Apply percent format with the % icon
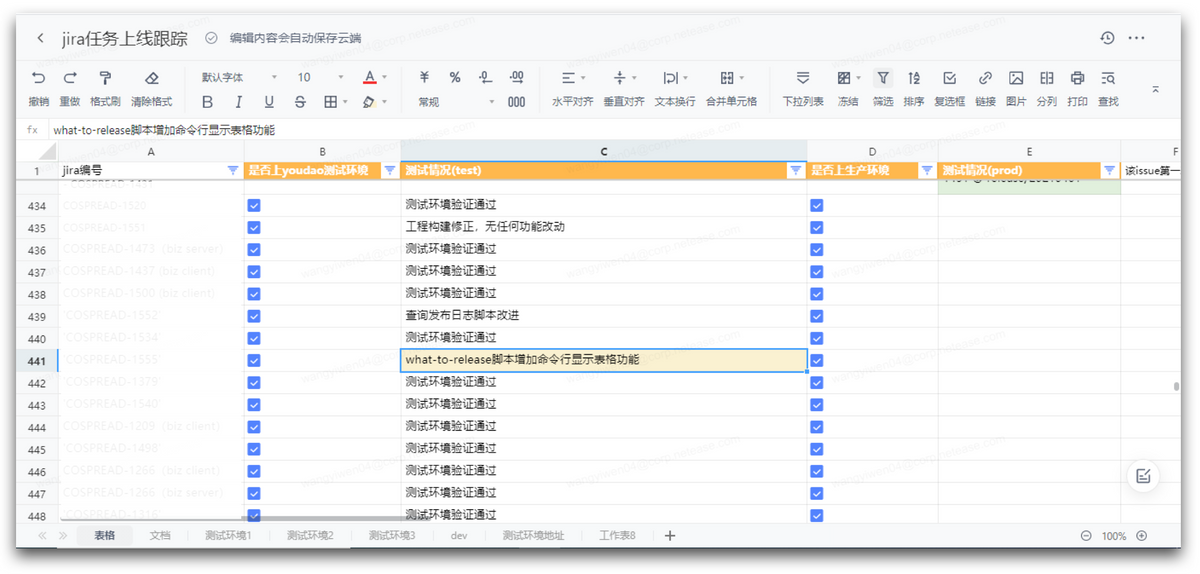This screenshot has height=574, width=1200. point(455,77)
